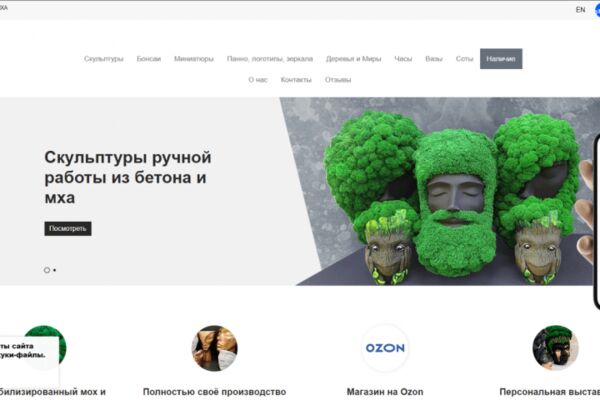Viewport: 600px width, 400px height.
Task: Go to Миниатюры section
Action: pos(194,59)
